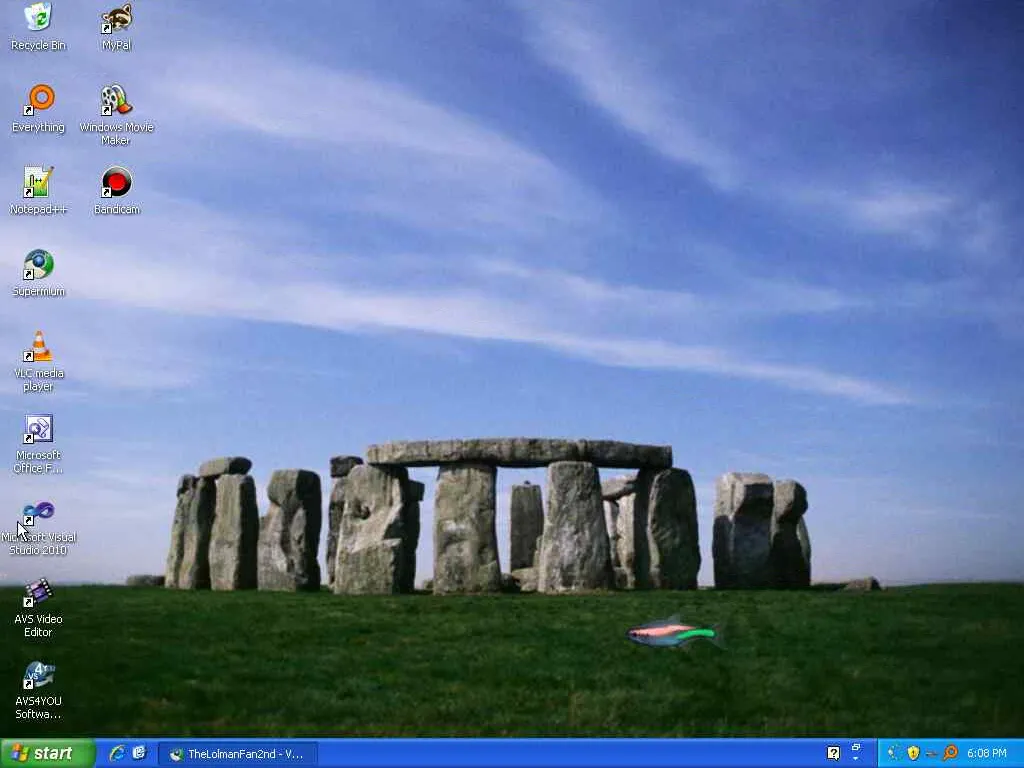Open the Start menu
Image resolution: width=1024 pixels, height=768 pixels.
[48, 753]
